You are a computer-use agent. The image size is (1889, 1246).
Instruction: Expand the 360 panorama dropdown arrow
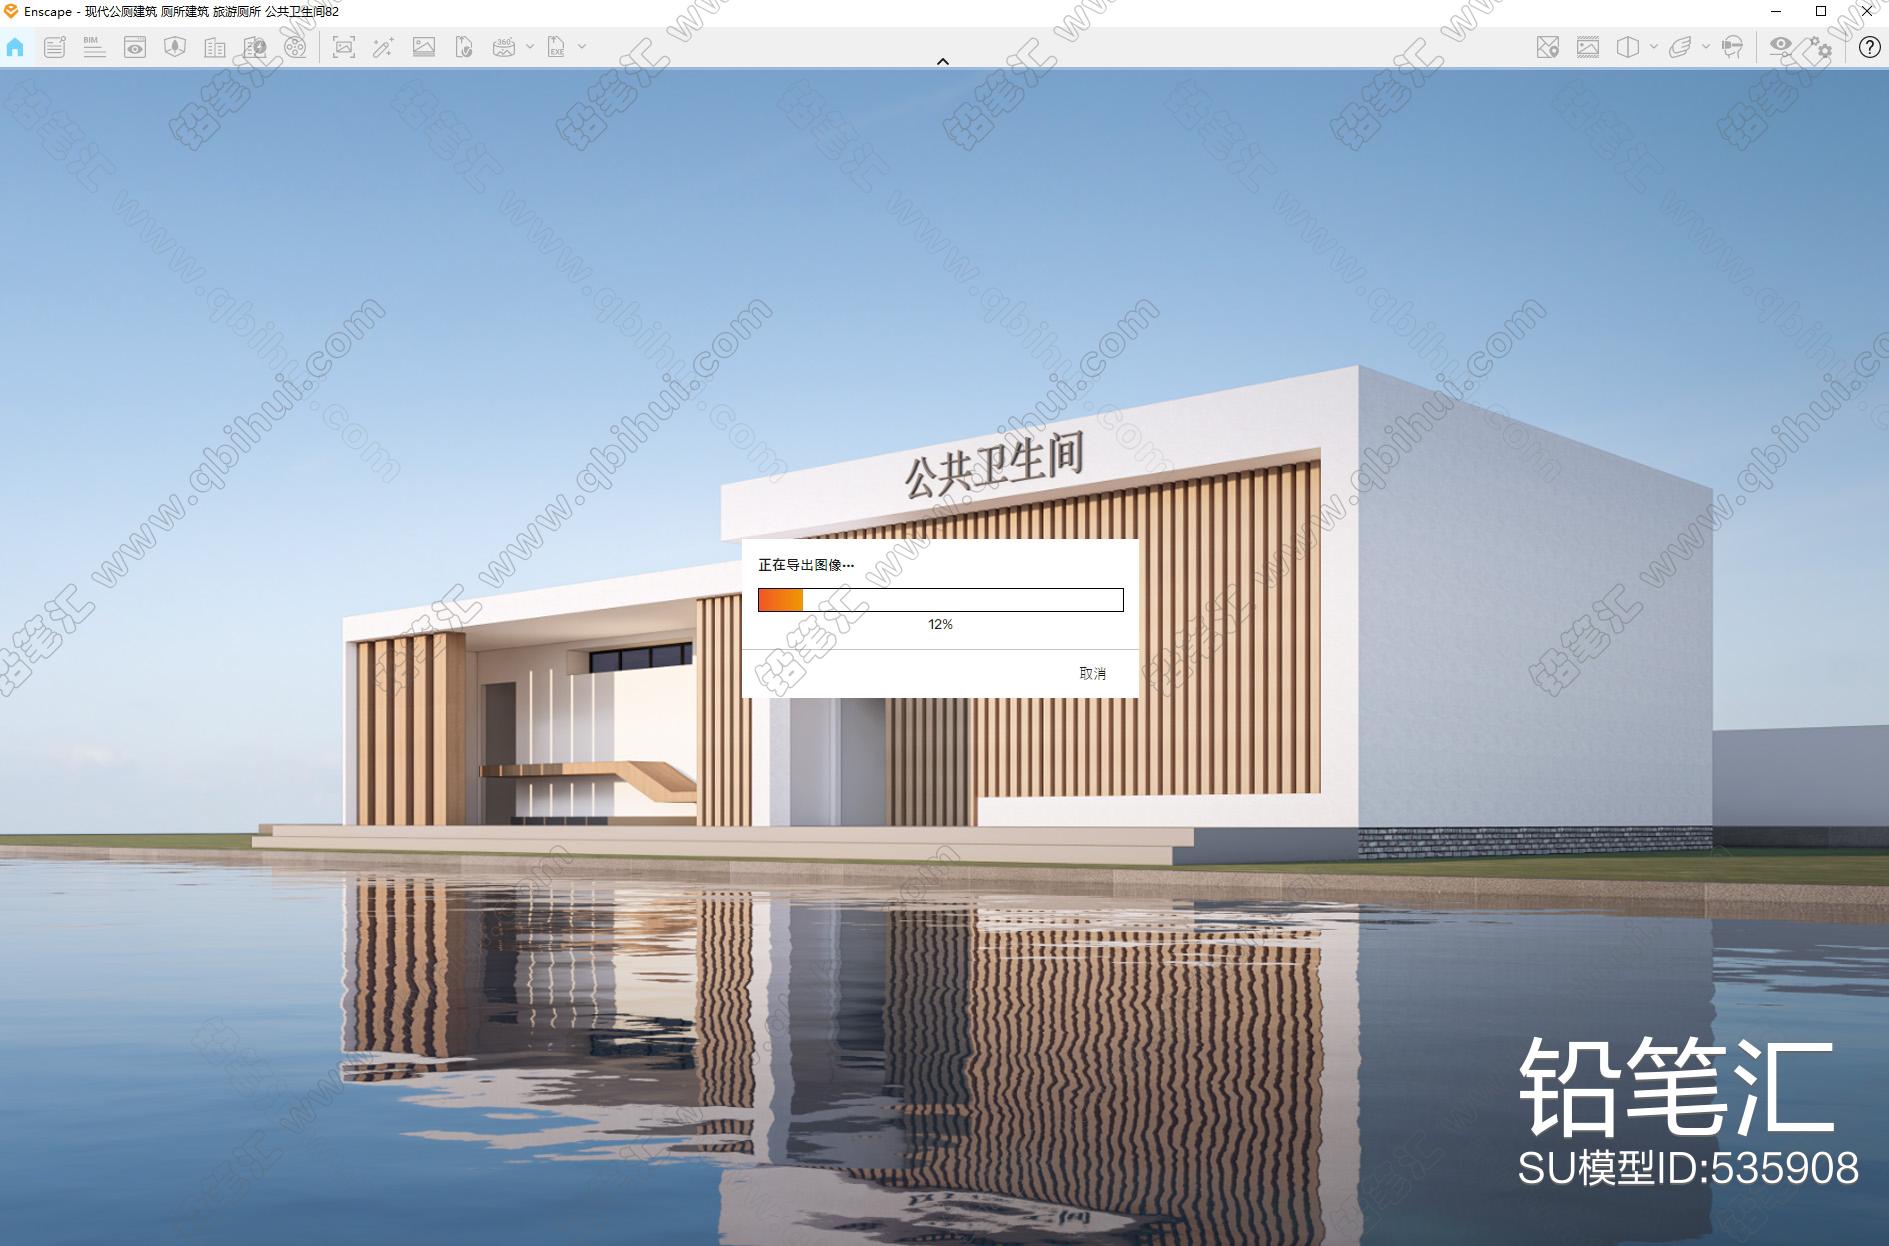tap(530, 47)
